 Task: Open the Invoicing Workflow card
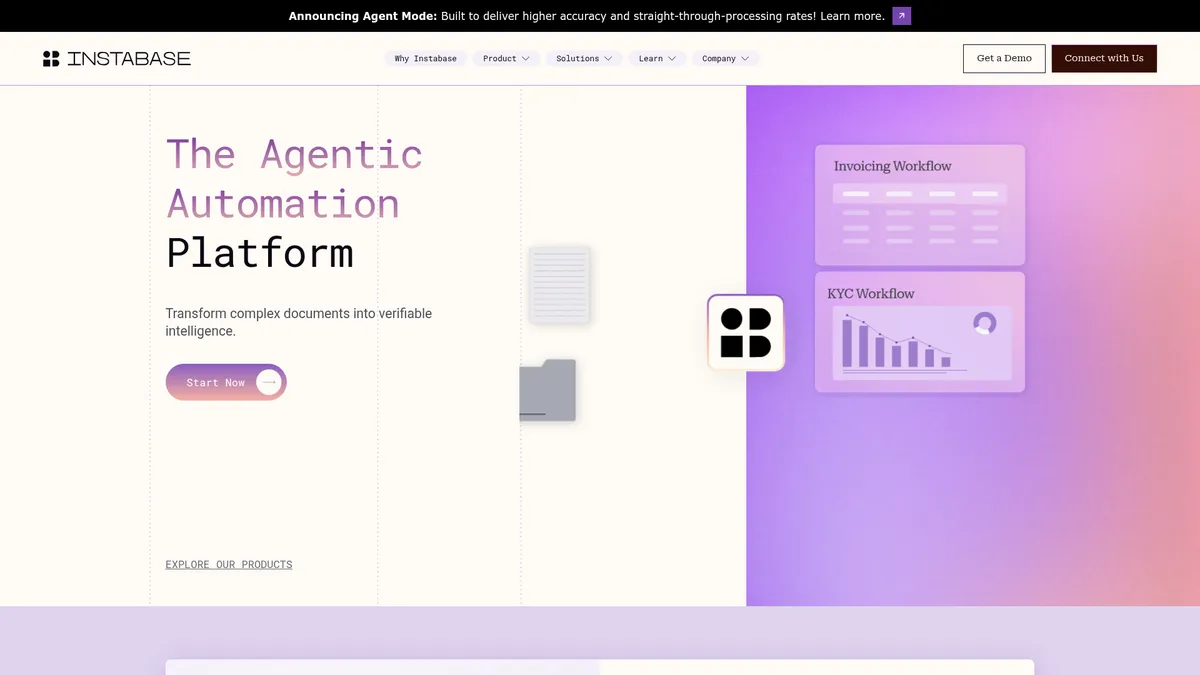pos(920,205)
